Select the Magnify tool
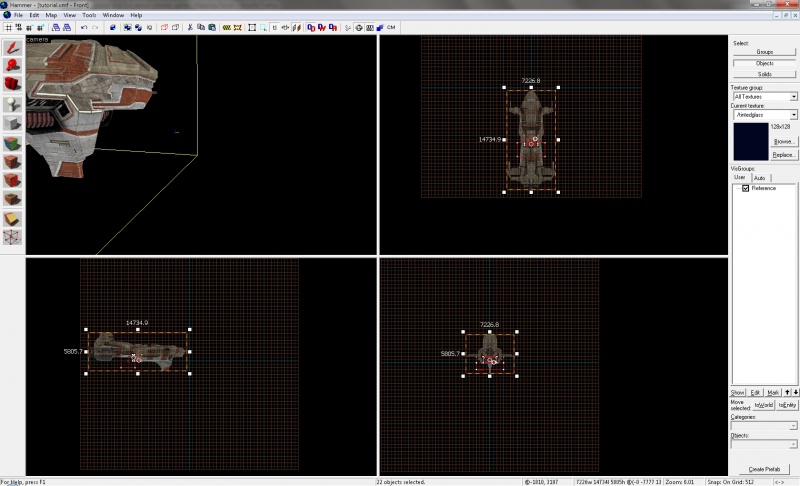This screenshot has height=486, width=800. [x=12, y=65]
